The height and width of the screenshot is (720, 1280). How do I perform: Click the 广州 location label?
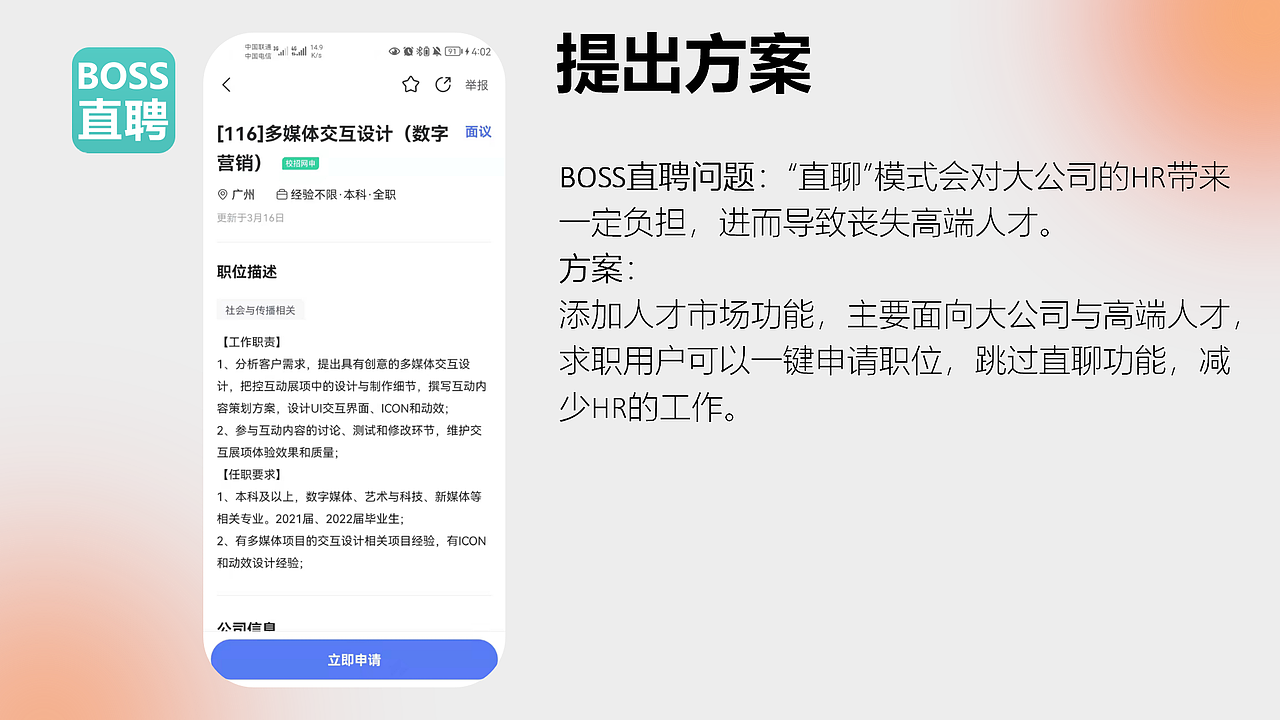tap(243, 195)
